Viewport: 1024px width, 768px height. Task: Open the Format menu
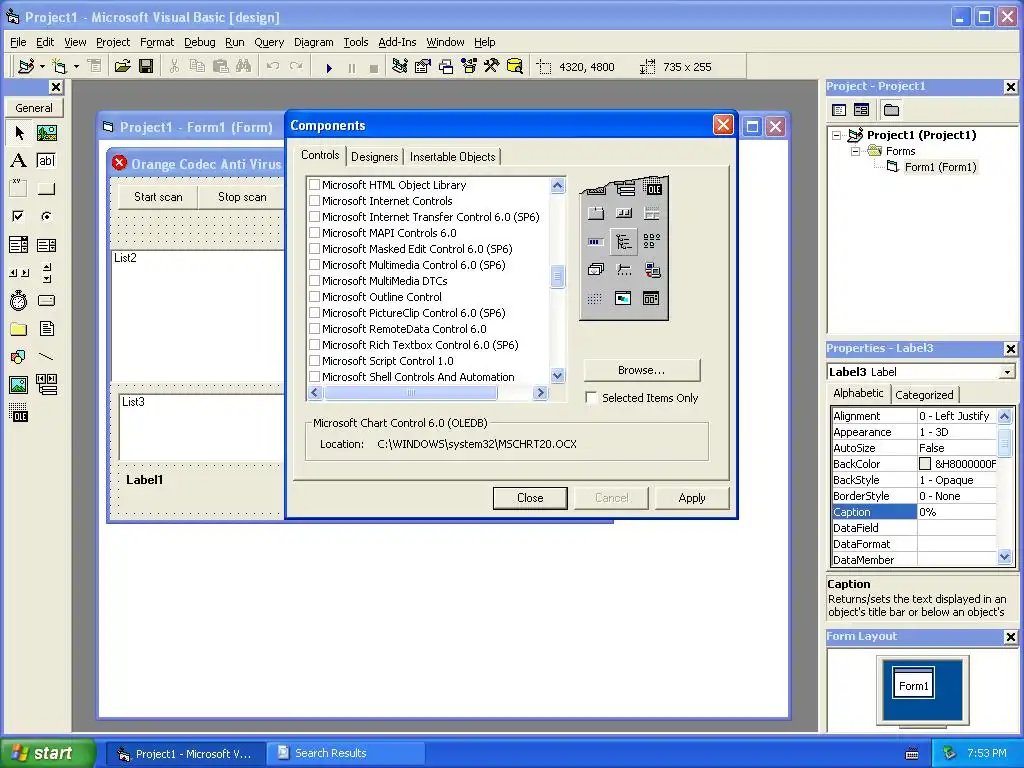tap(157, 42)
